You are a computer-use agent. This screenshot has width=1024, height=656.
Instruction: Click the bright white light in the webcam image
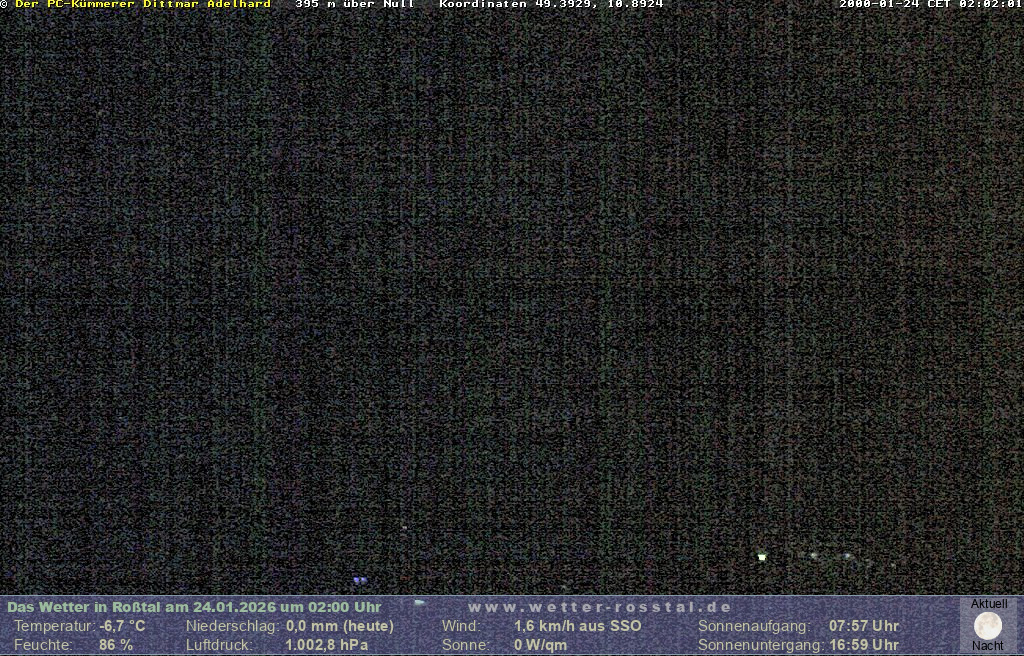point(762,556)
